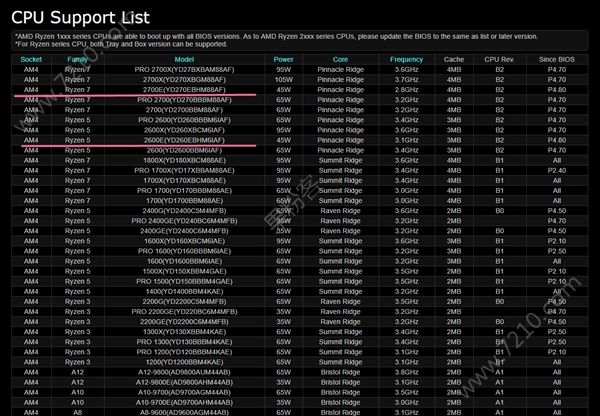Select the PRO 2400GE model cell
The height and width of the screenshot is (416, 600).
click(x=184, y=221)
